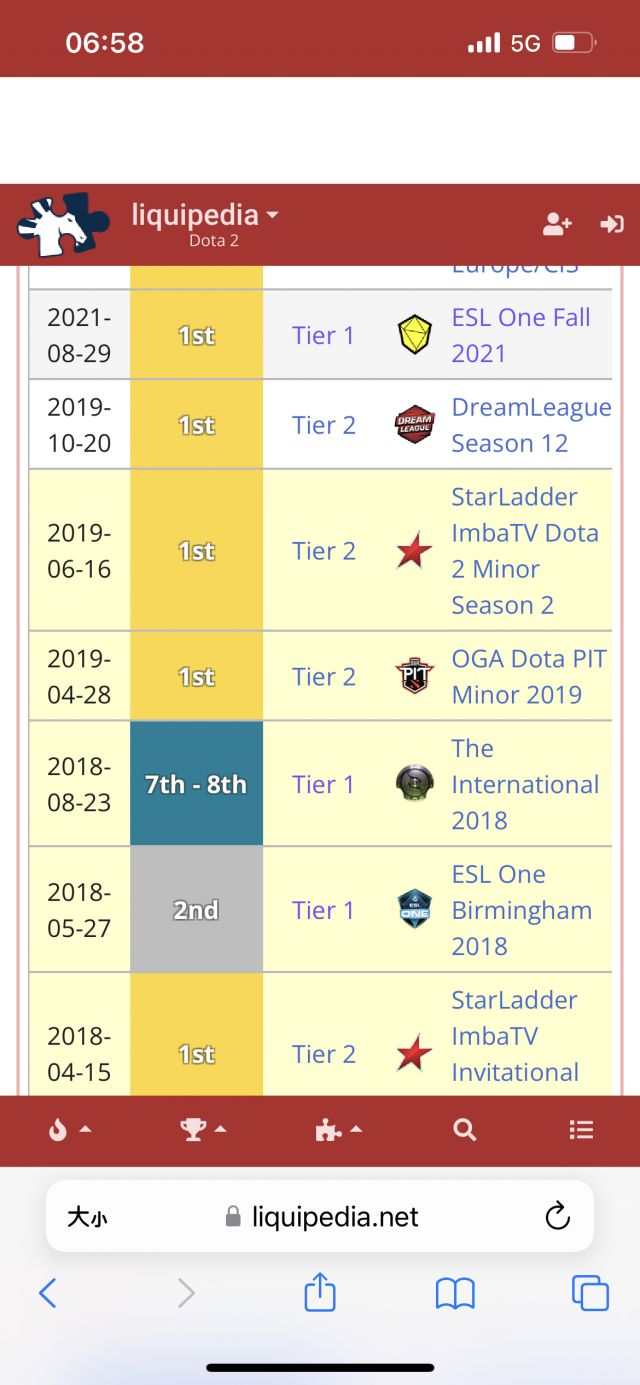This screenshot has height=1385, width=640.
Task: Open the create account icon
Action: pyautogui.click(x=557, y=224)
